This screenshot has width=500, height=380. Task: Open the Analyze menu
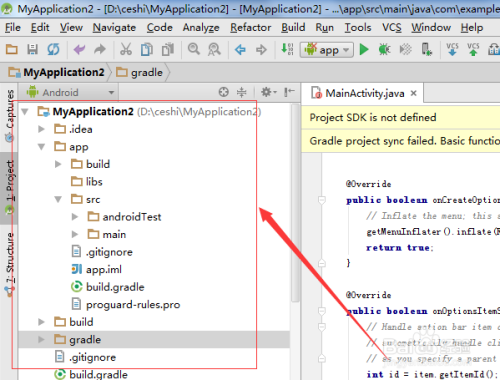click(201, 28)
